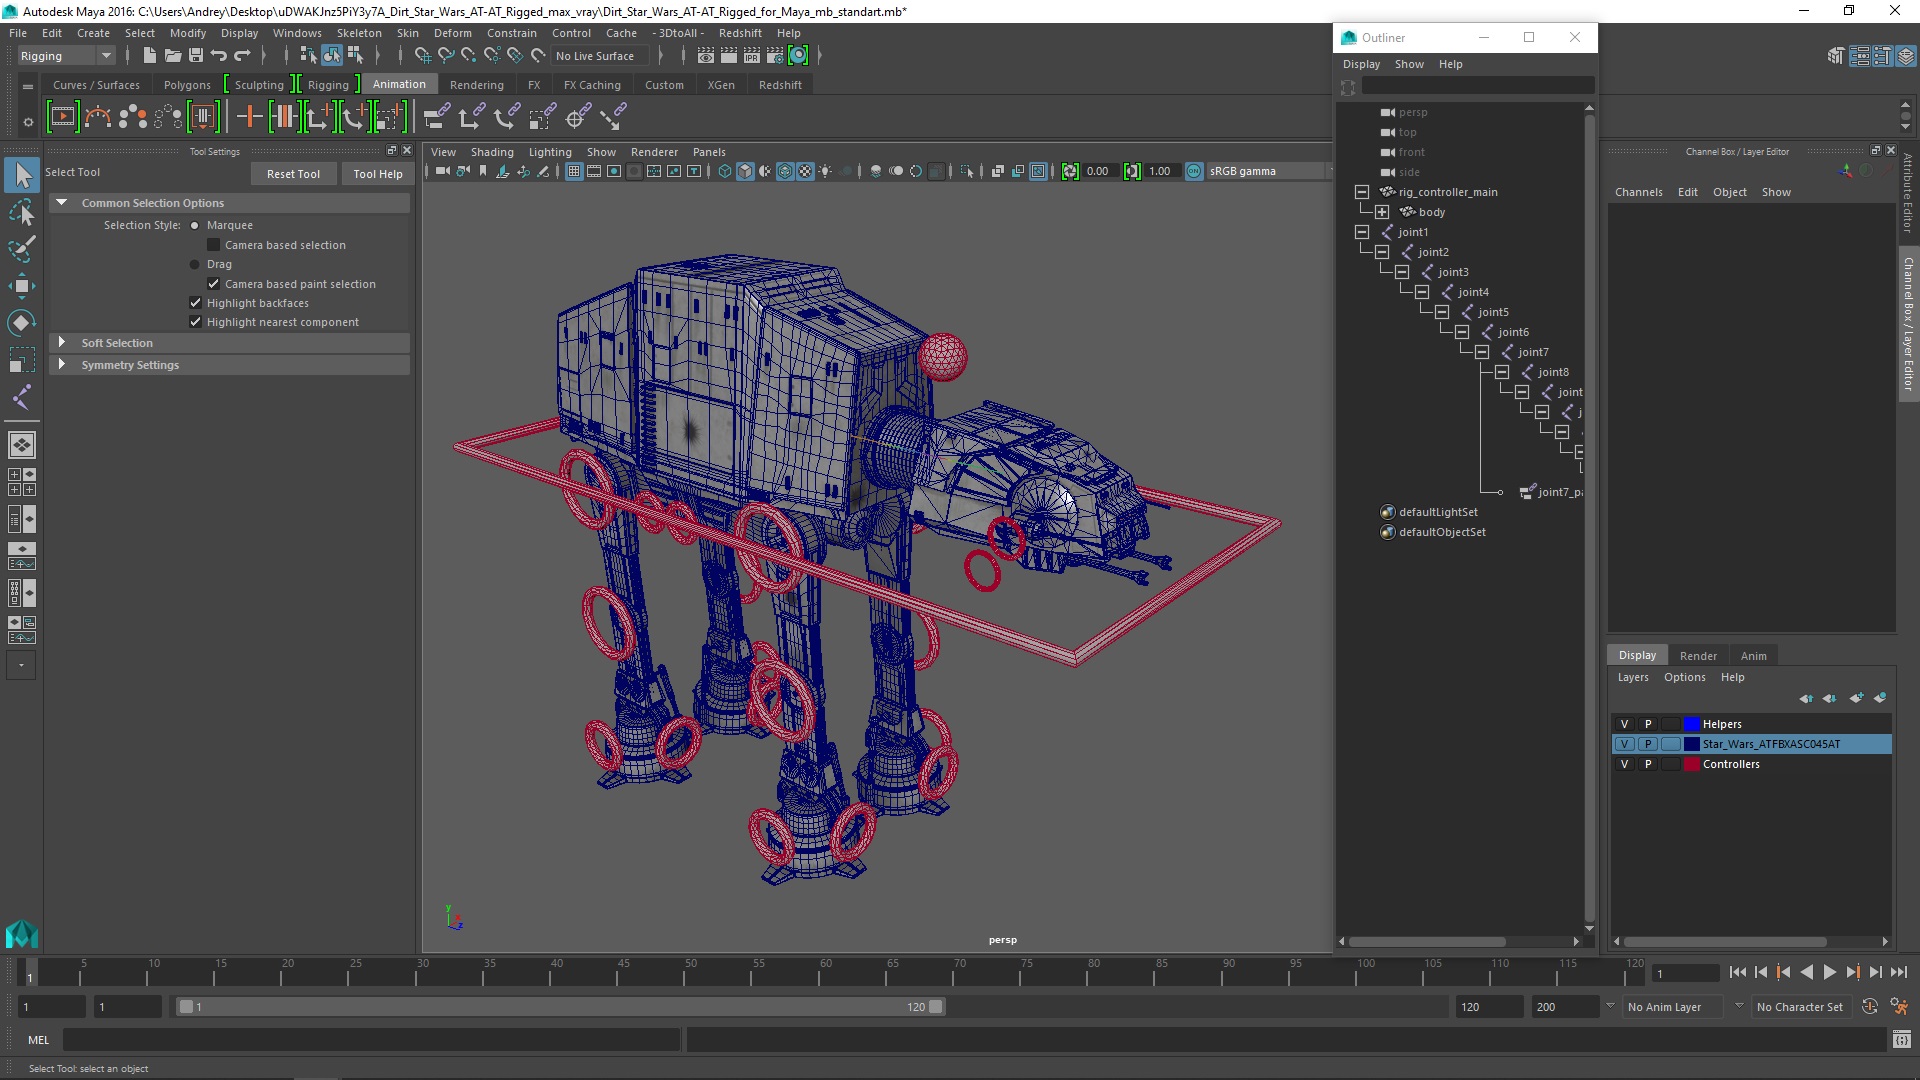This screenshot has width=1920, height=1080.
Task: Select the arrow Select Tool in toolbox
Action: [x=22, y=176]
